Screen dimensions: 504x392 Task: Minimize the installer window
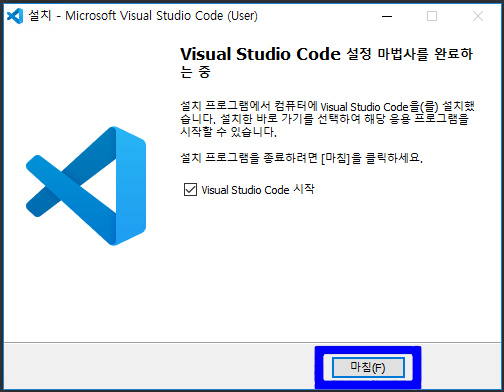[x=387, y=16]
